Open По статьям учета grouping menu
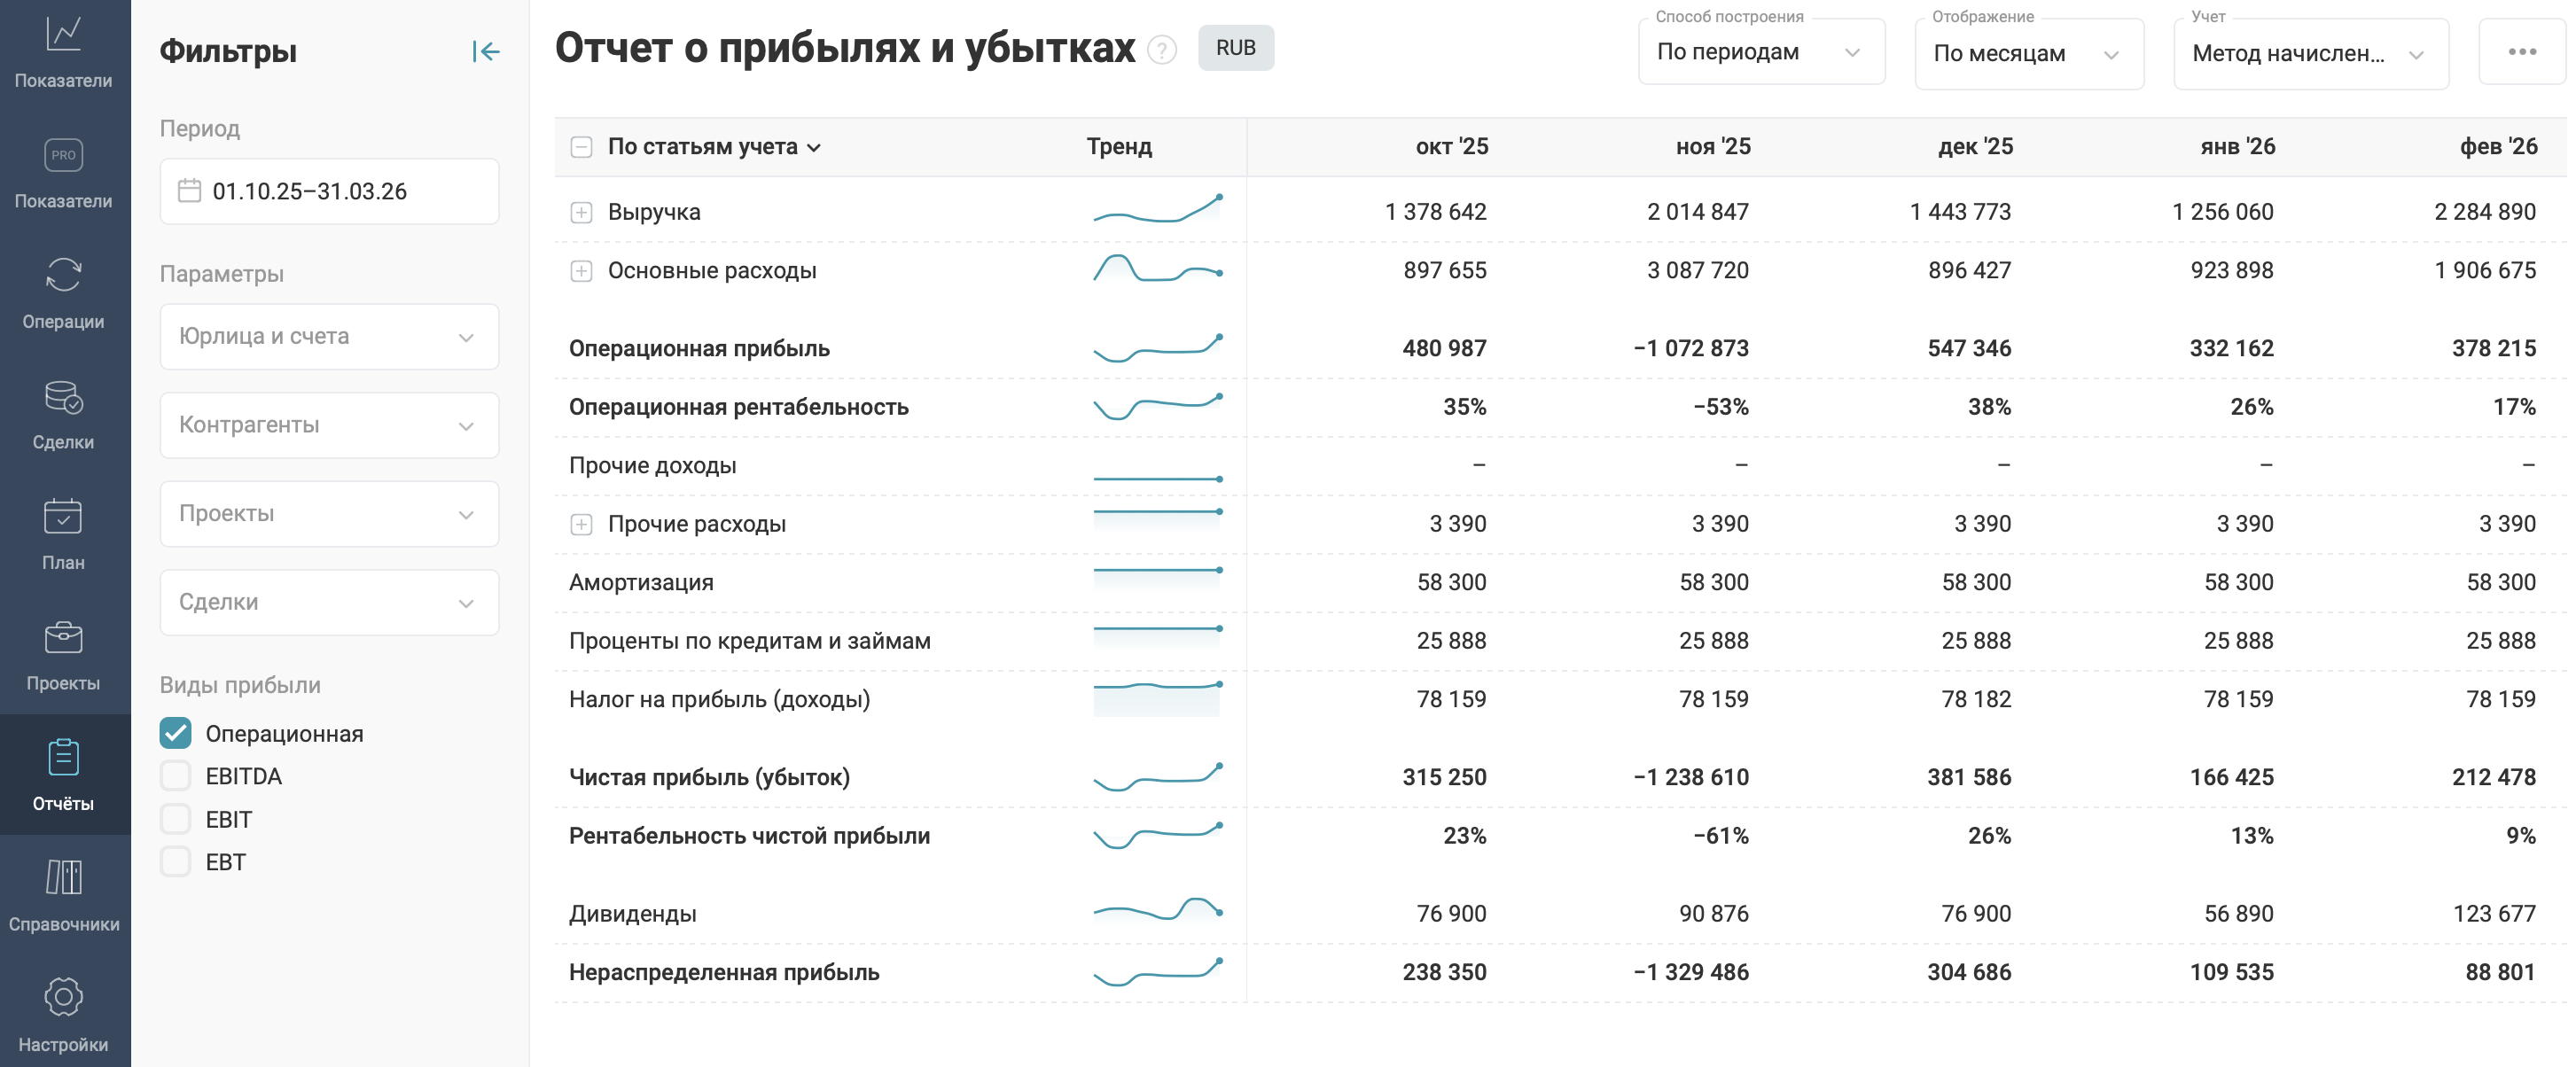The width and height of the screenshot is (2576, 1067). (x=714, y=147)
